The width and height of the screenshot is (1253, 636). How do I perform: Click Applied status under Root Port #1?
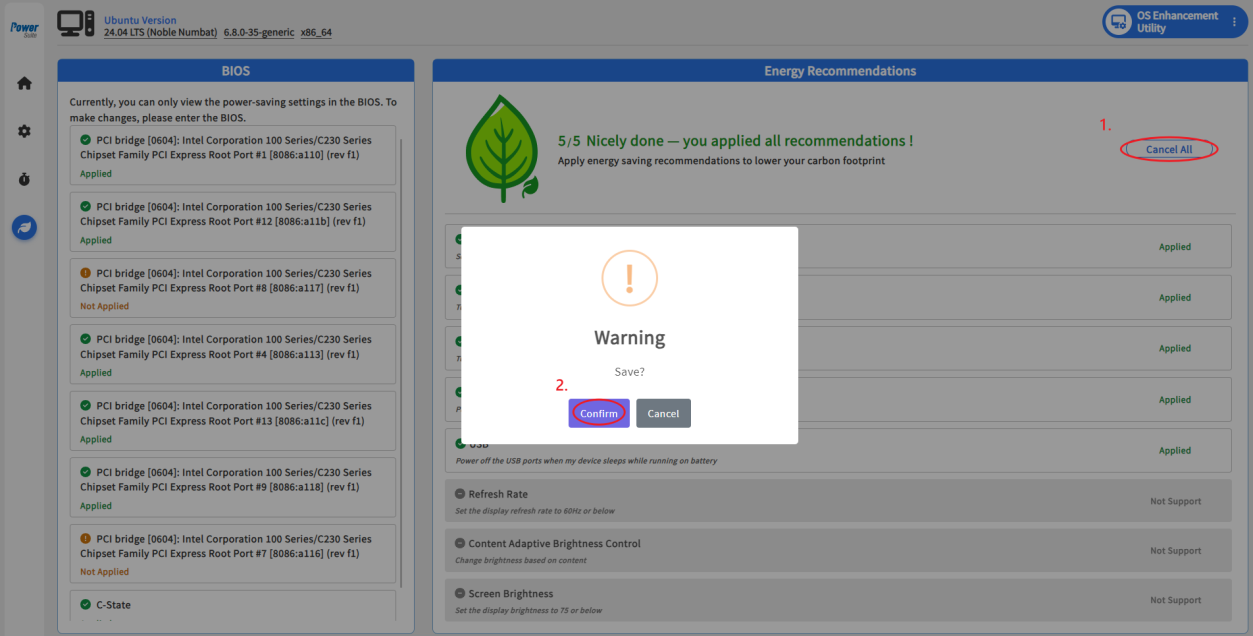click(x=96, y=174)
